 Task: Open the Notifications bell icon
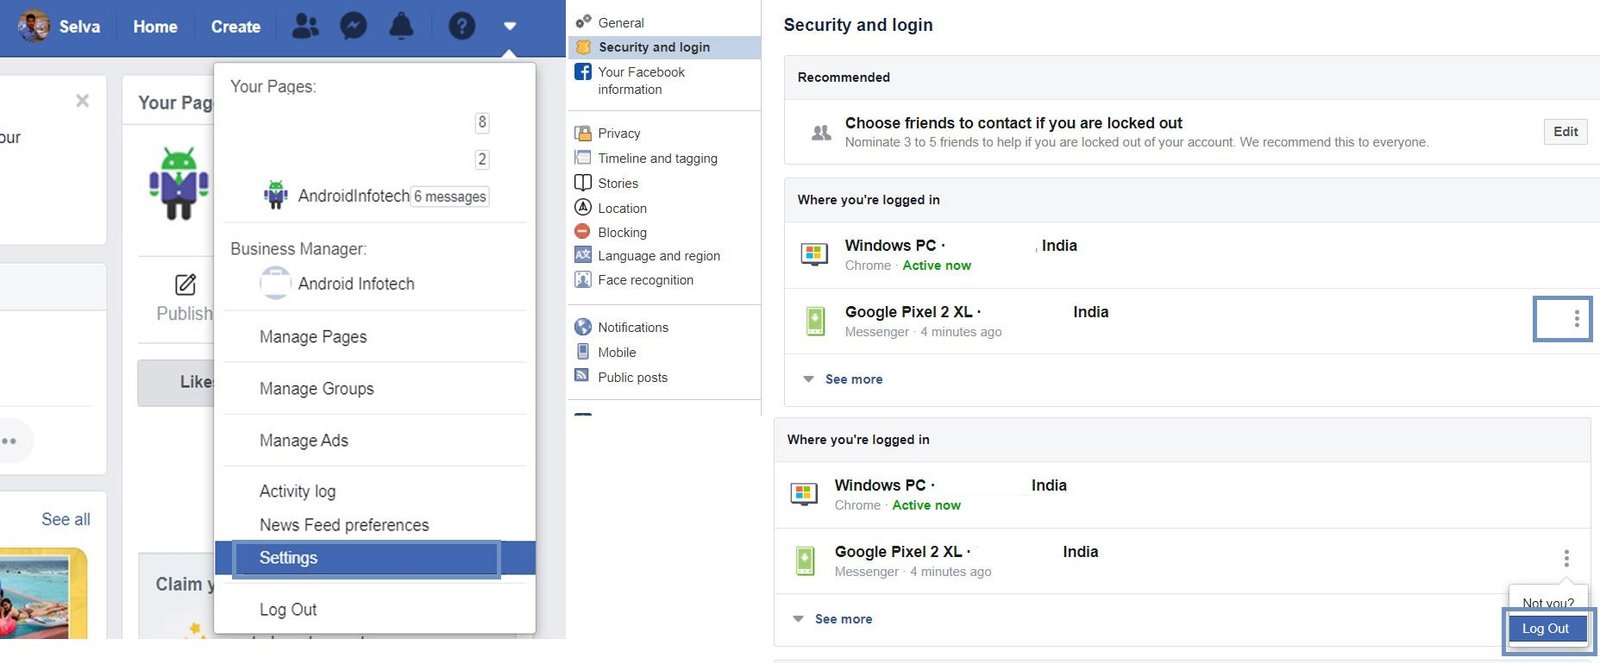[401, 26]
